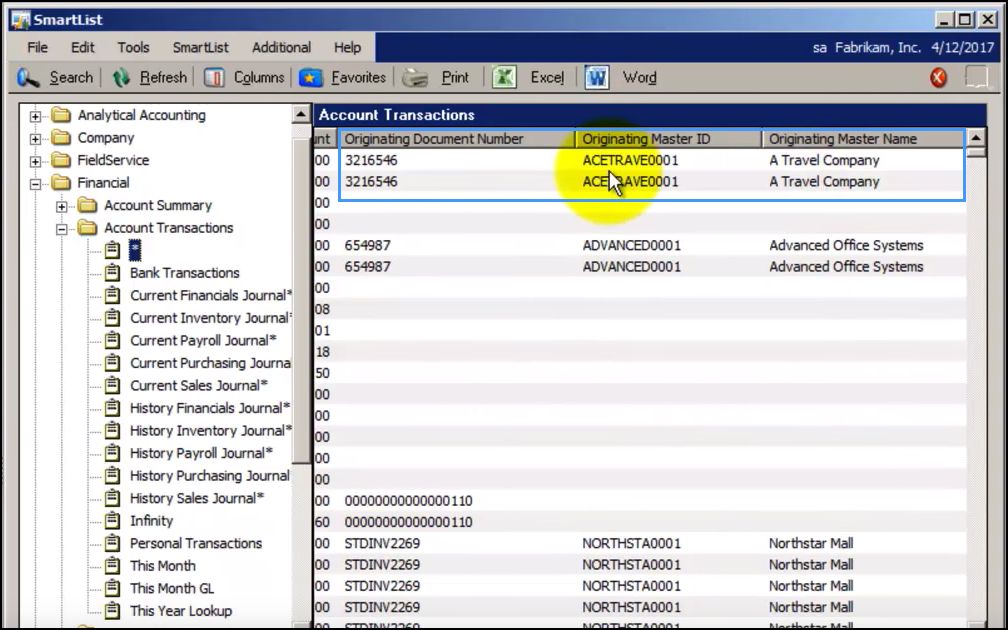
Task: Click the Account Summary folder icon
Action: click(x=87, y=205)
